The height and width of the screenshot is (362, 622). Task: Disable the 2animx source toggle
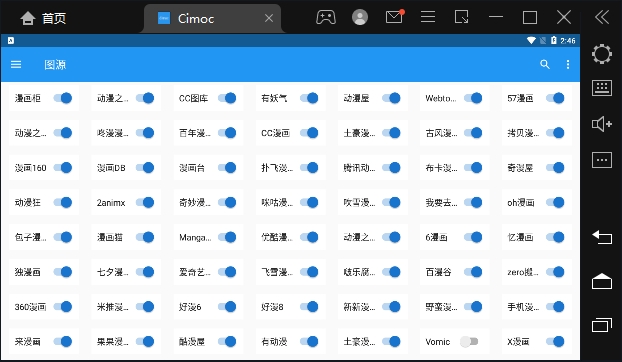click(145, 203)
